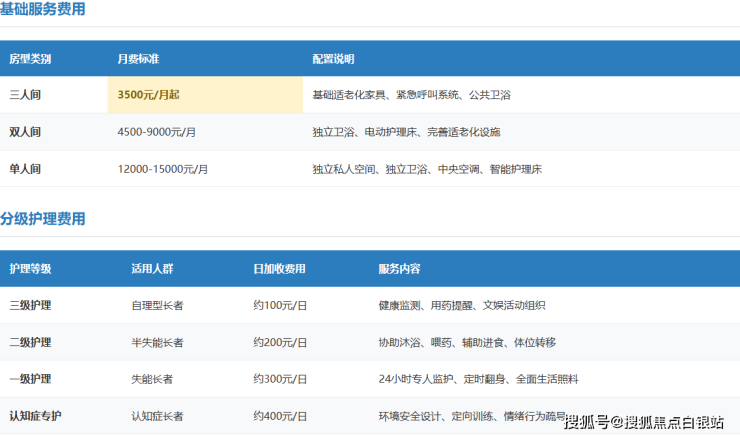Select the 二级护理 row label

click(x=30, y=342)
